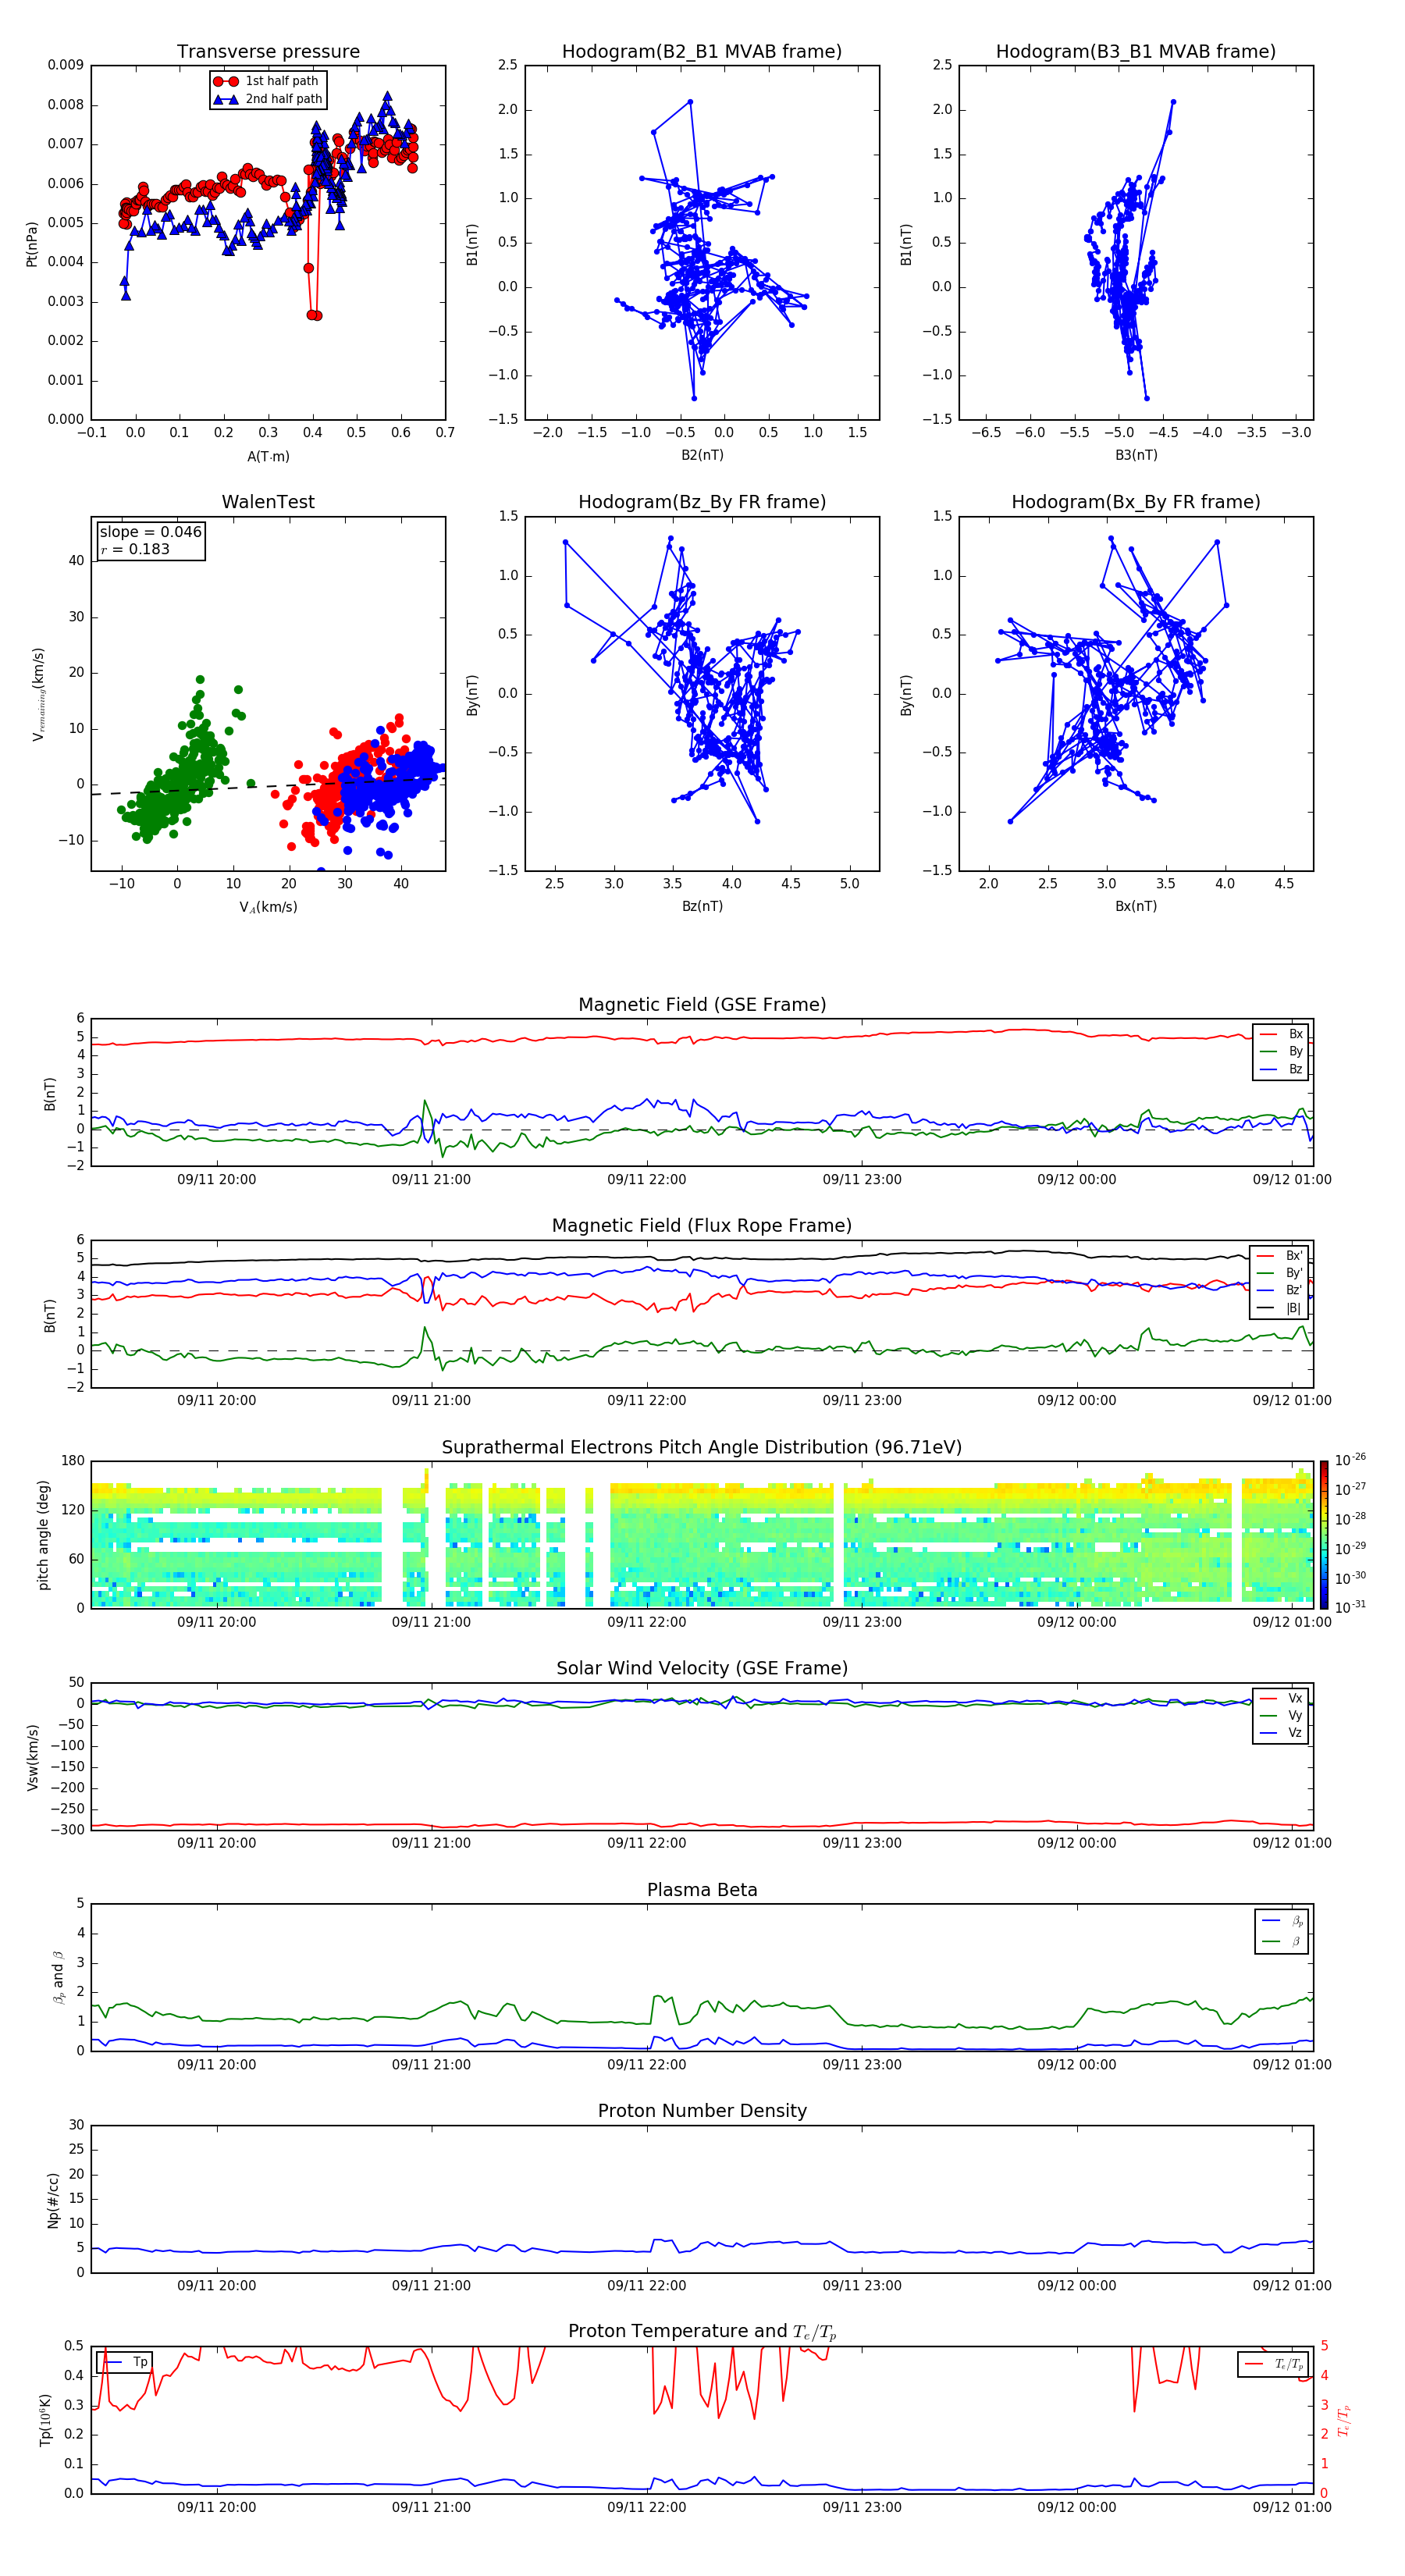
Task: Click 'Hodogram(Bz_By FR frame)' title
Action: point(702,502)
